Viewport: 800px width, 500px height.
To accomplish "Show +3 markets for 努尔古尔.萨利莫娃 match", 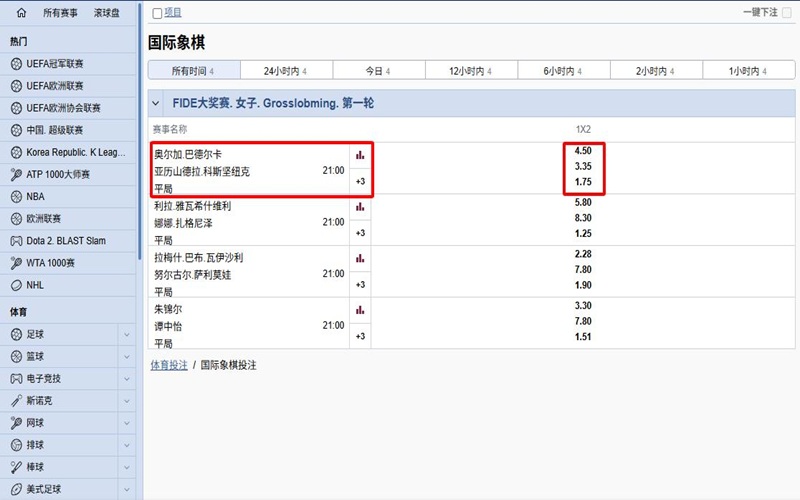I will (x=360, y=284).
